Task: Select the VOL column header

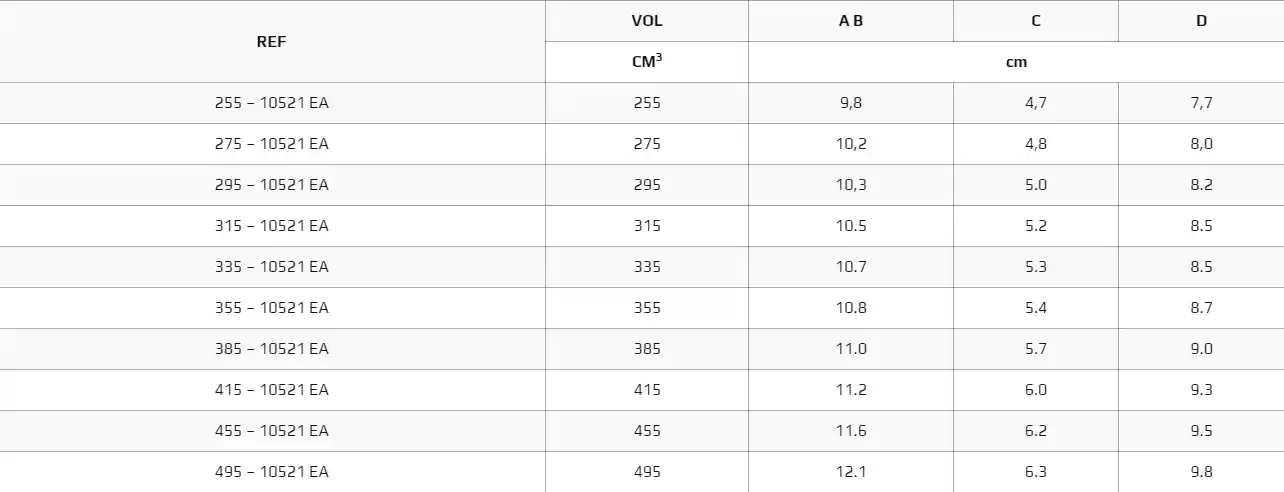Action: tap(647, 21)
